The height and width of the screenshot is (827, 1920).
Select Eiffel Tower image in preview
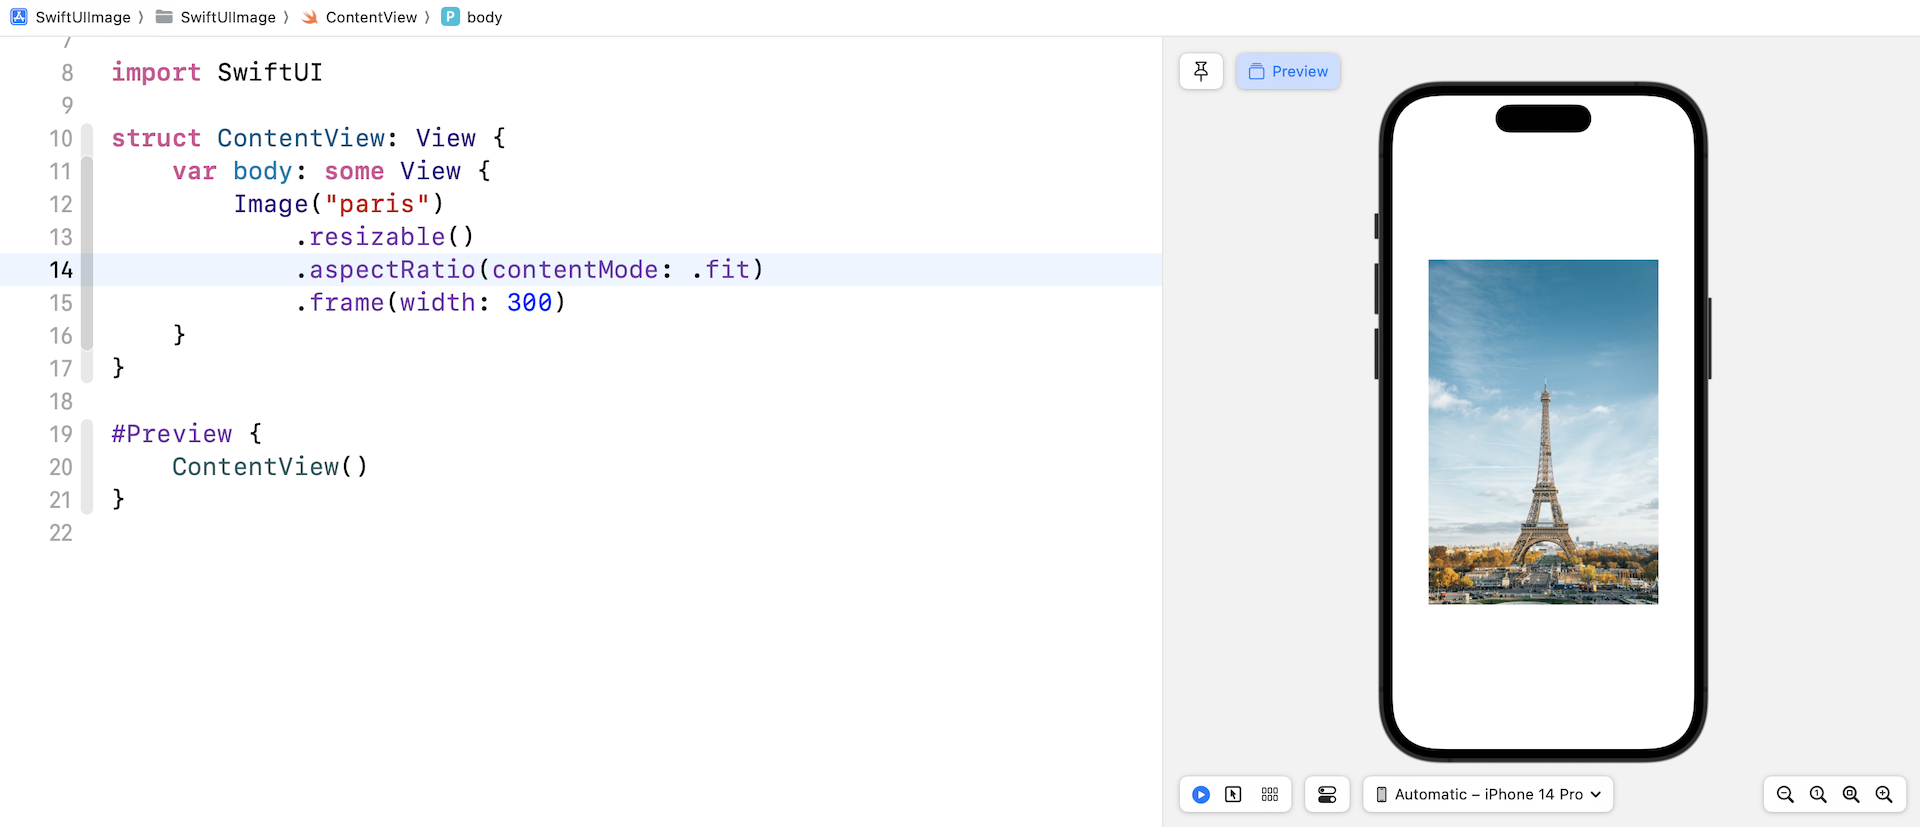pyautogui.click(x=1543, y=432)
